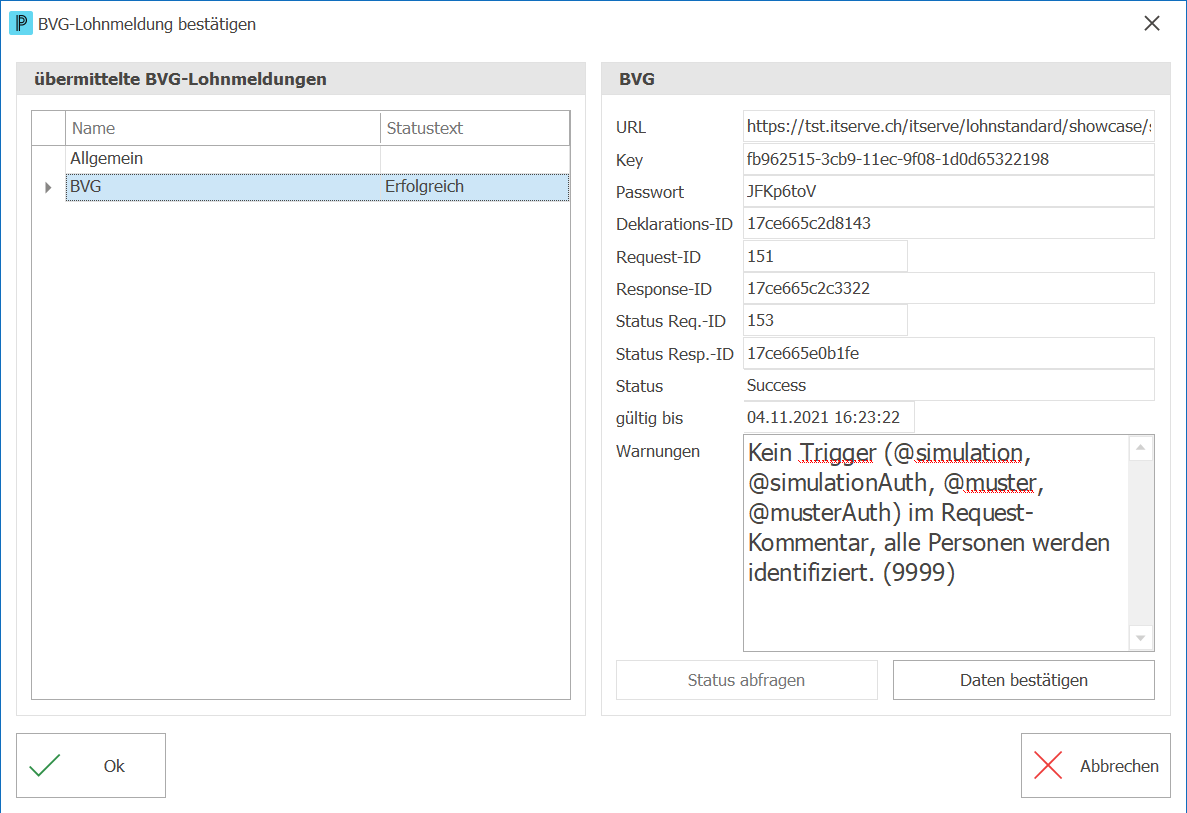Click inside the Warnungen text area
Image resolution: width=1187 pixels, height=813 pixels.
coord(936,542)
